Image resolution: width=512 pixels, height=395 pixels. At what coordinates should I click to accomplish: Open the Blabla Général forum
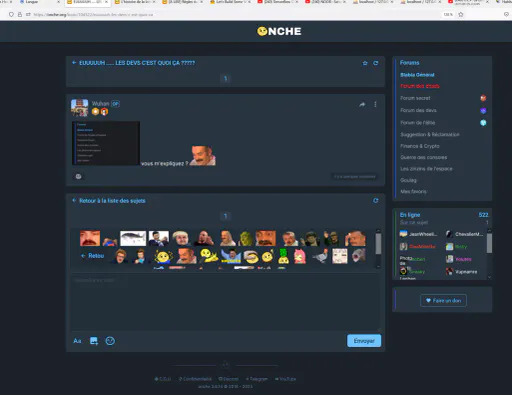tap(417, 75)
